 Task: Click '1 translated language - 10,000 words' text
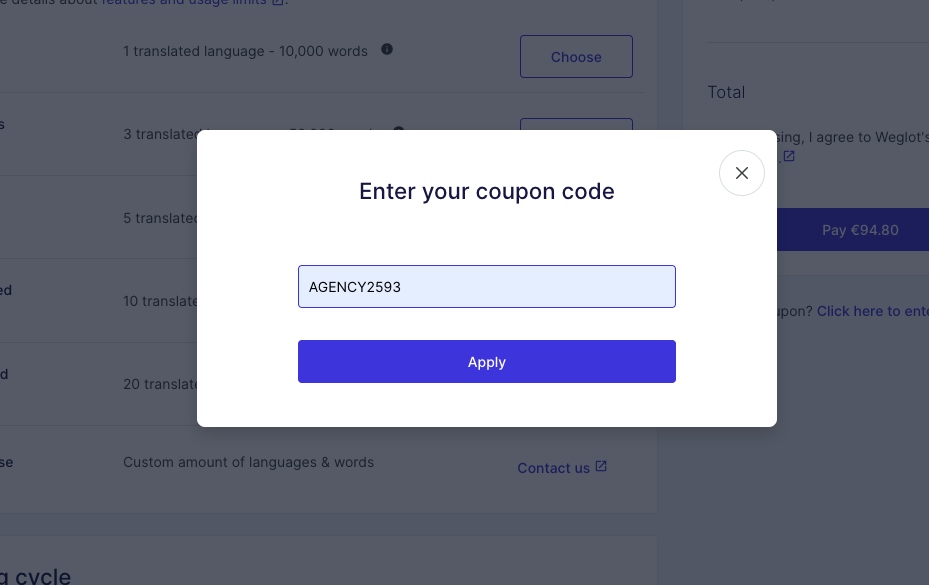[245, 51]
